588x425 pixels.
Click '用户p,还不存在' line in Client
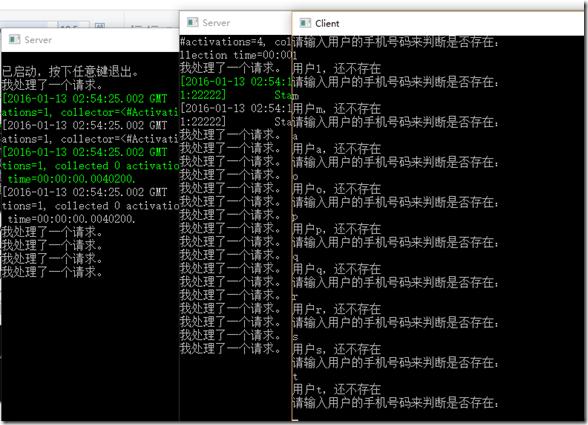click(x=337, y=229)
